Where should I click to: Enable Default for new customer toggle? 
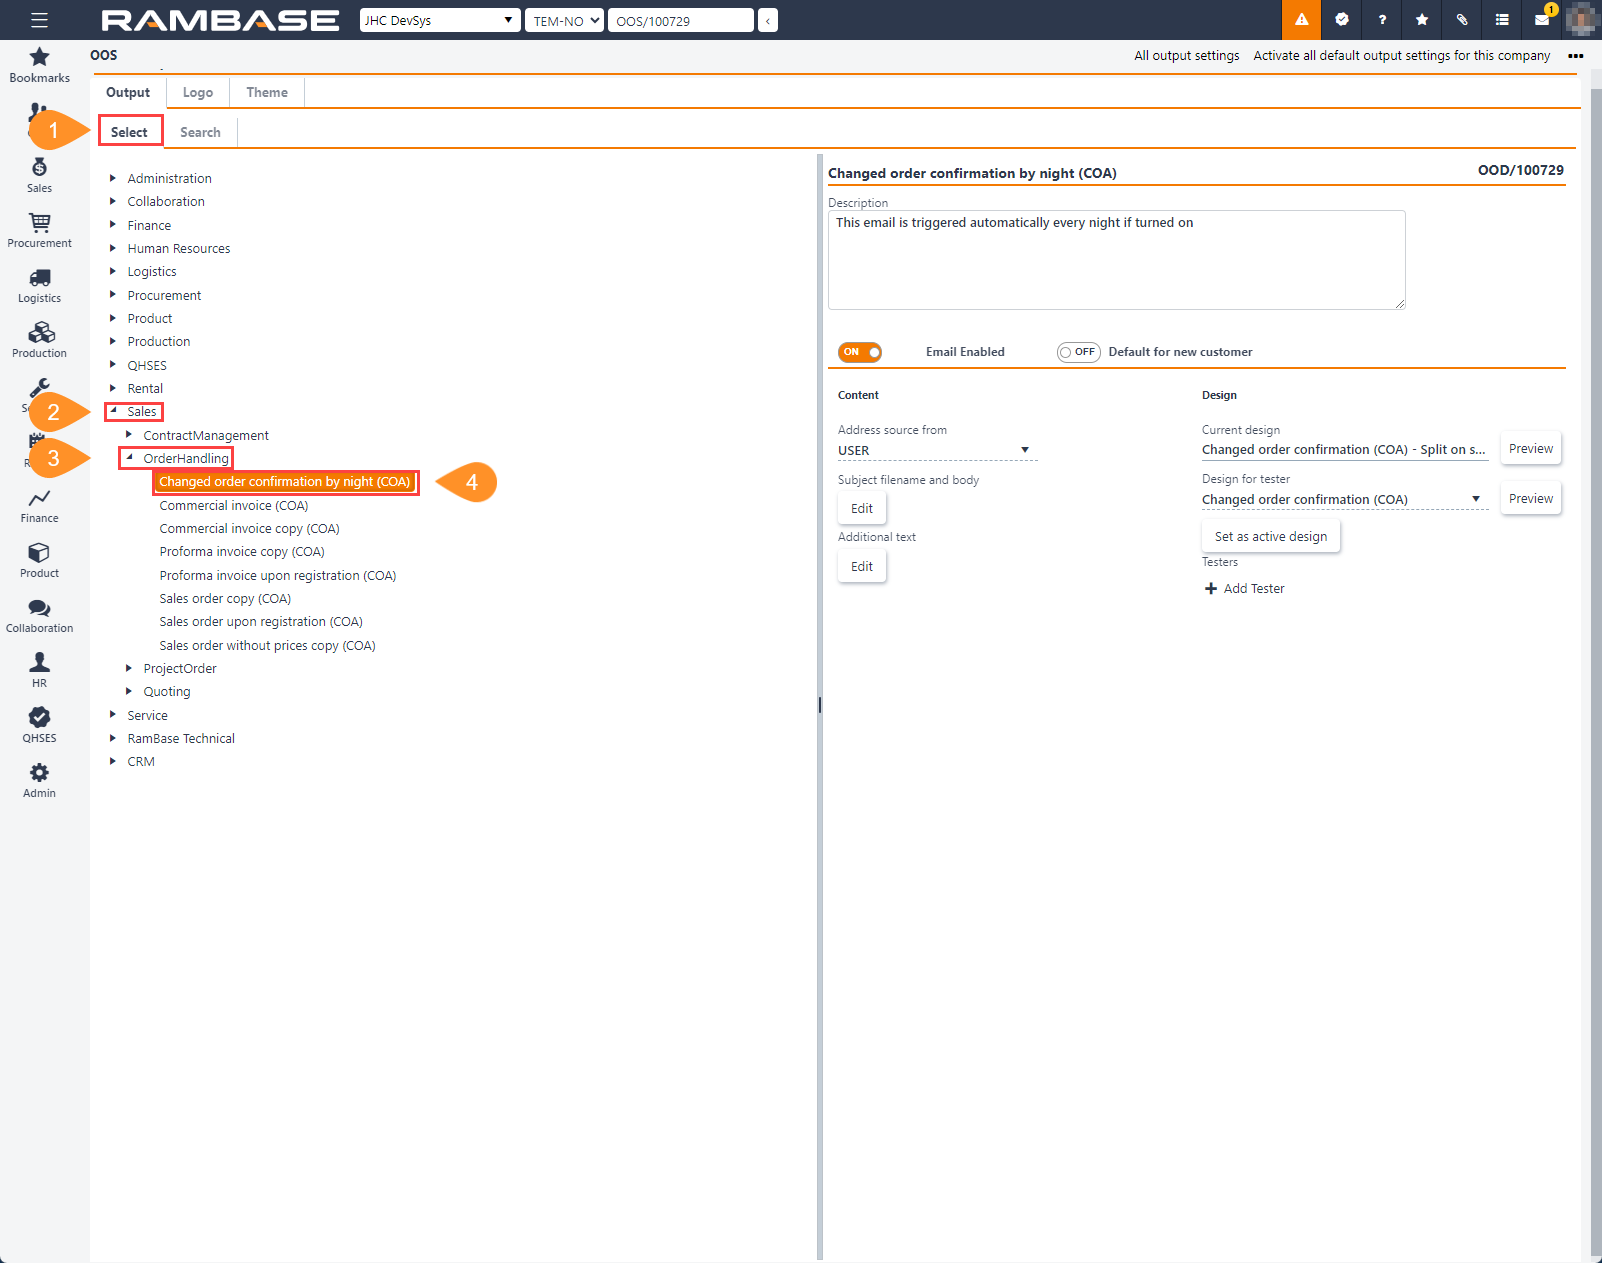click(1078, 352)
